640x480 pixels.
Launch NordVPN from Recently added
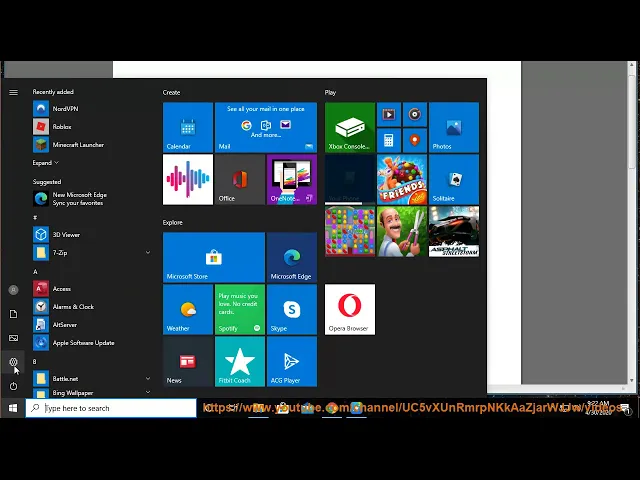pos(92,109)
